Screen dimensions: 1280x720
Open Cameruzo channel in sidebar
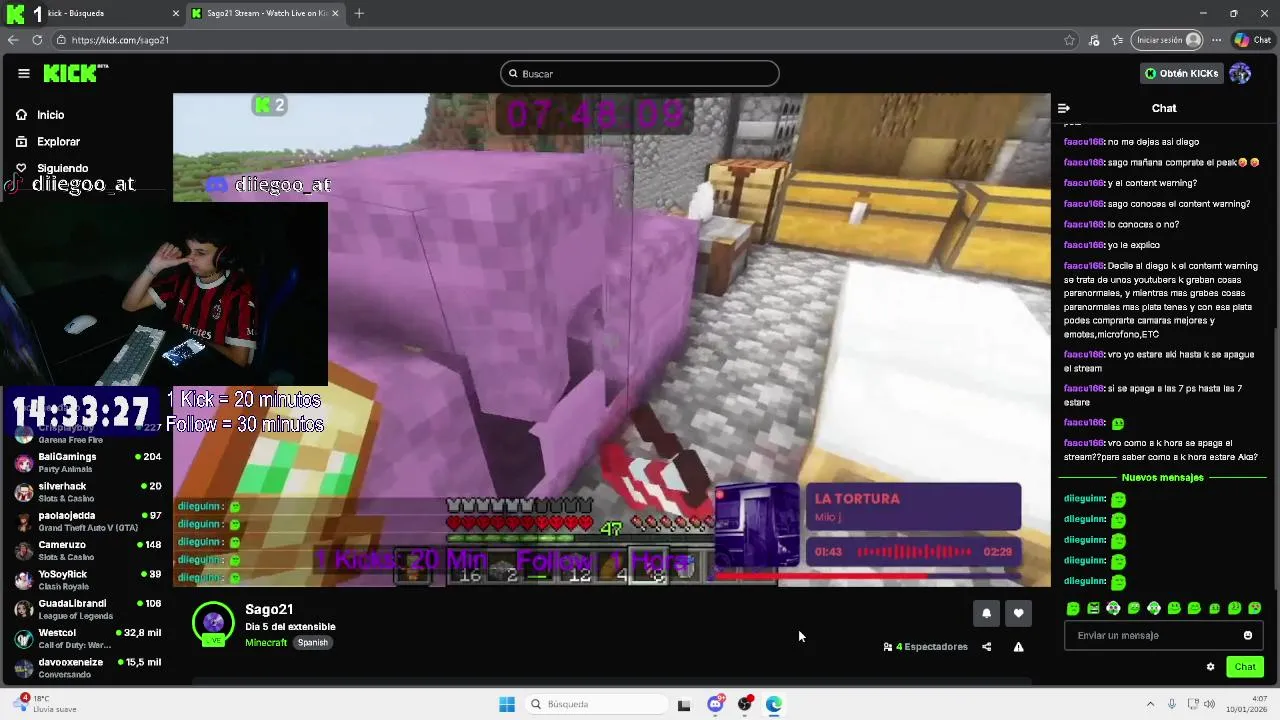[88, 551]
